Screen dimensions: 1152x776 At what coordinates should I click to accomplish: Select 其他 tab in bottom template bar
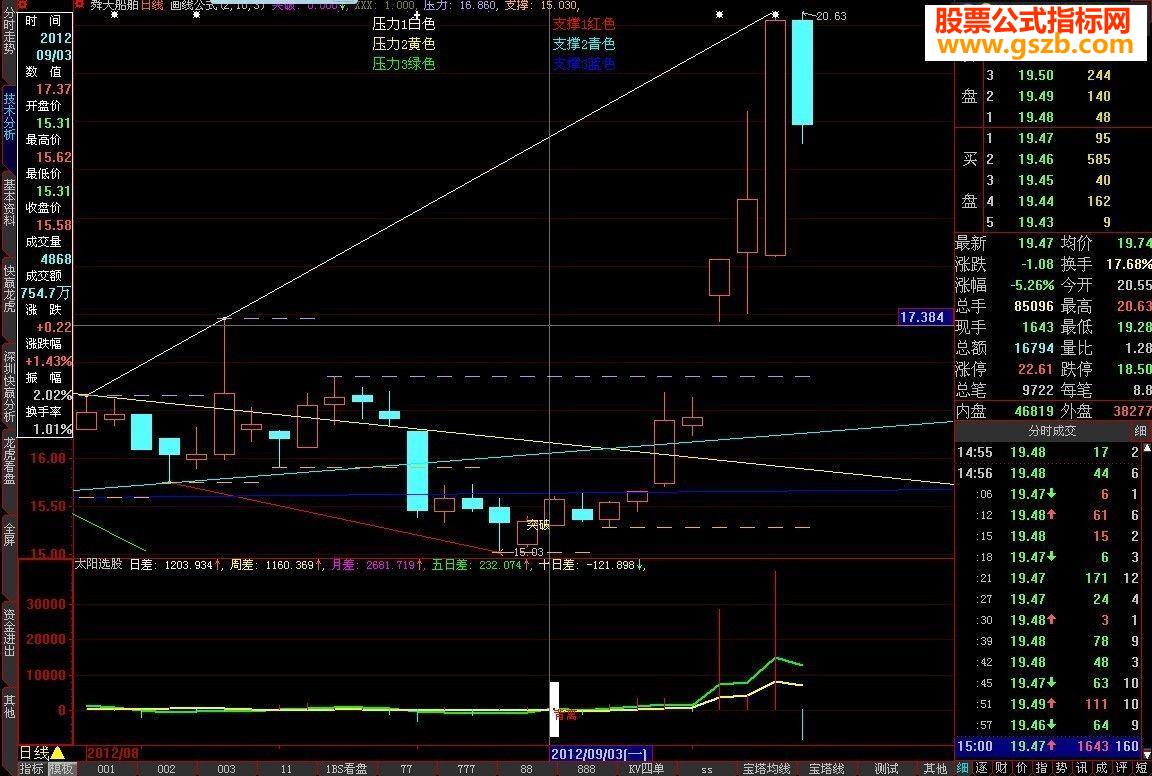[935, 769]
